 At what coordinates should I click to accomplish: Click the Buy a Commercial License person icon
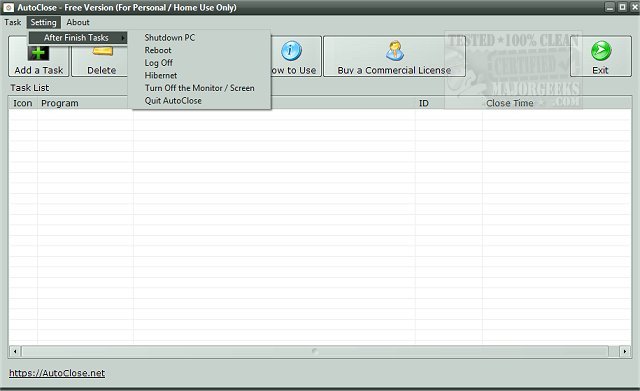[395, 51]
